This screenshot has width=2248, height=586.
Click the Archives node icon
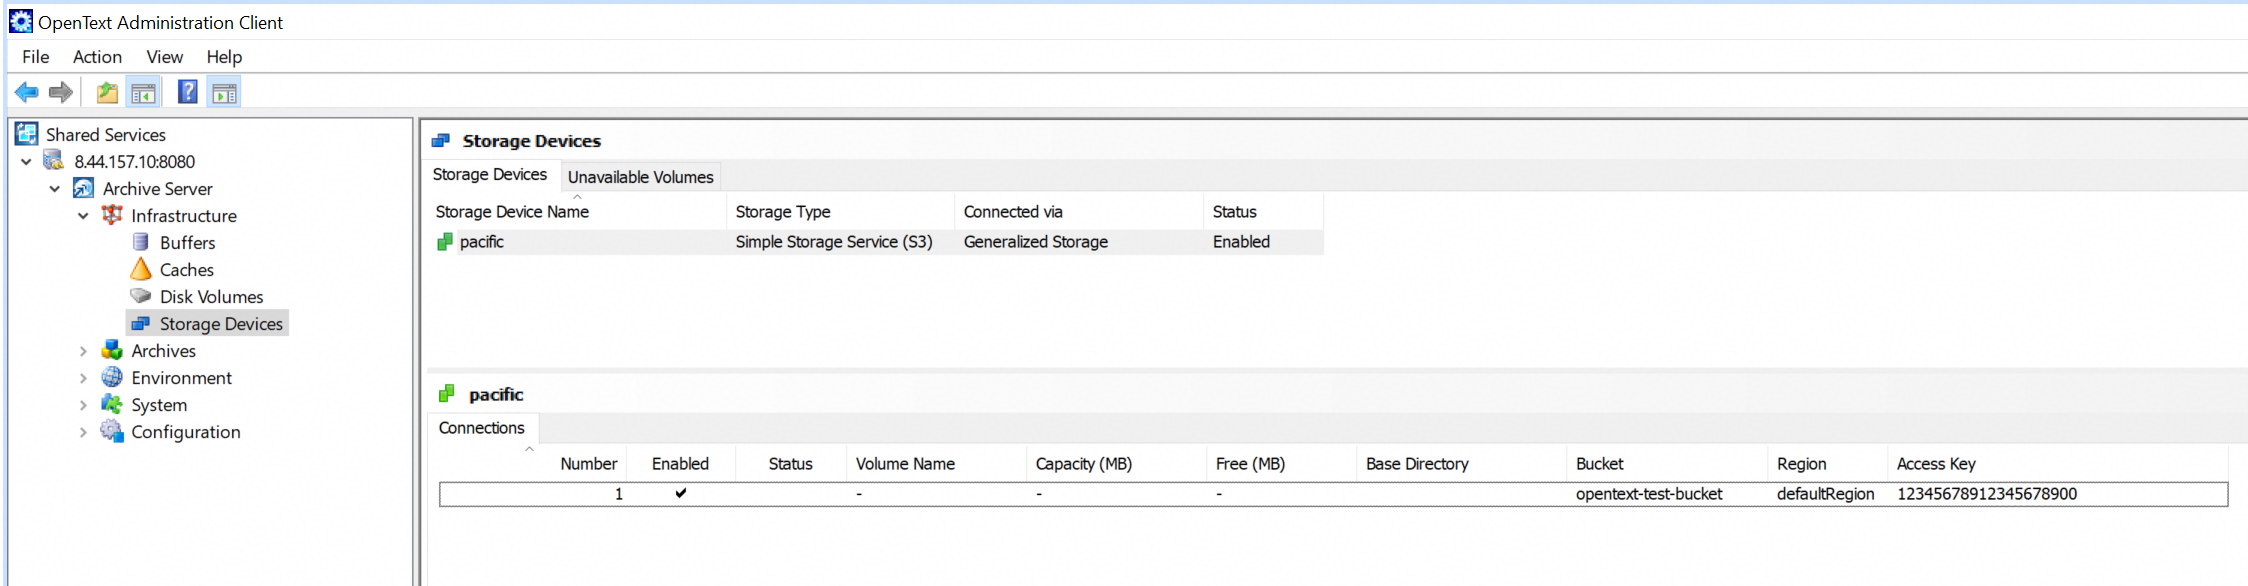(112, 350)
